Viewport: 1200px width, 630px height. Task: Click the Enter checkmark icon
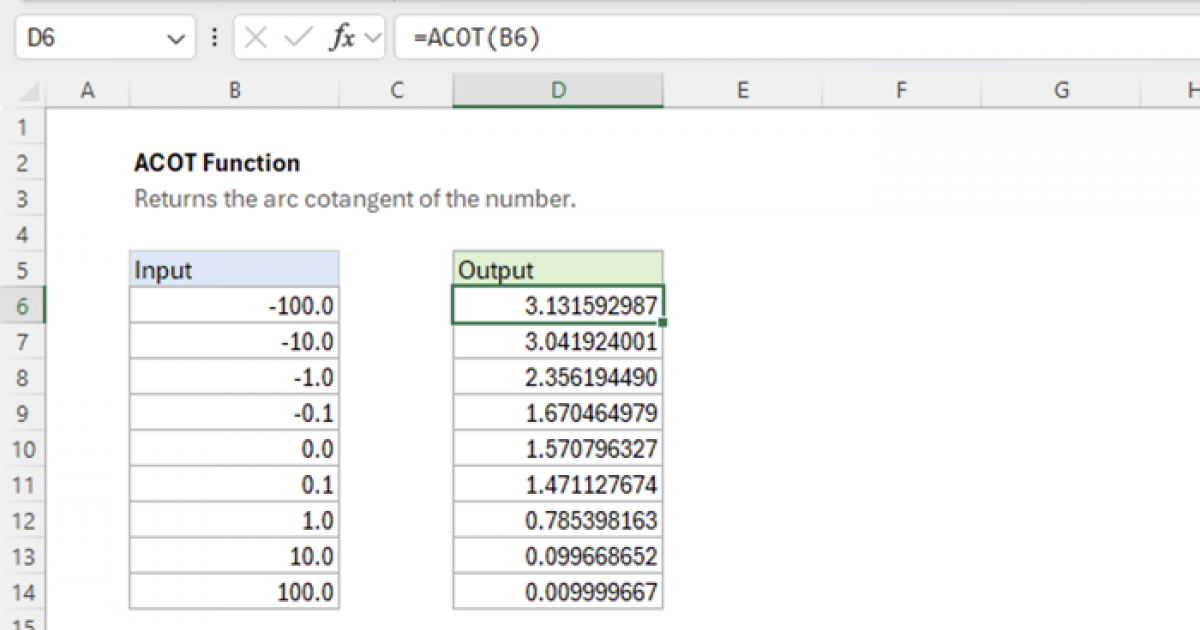click(x=296, y=38)
